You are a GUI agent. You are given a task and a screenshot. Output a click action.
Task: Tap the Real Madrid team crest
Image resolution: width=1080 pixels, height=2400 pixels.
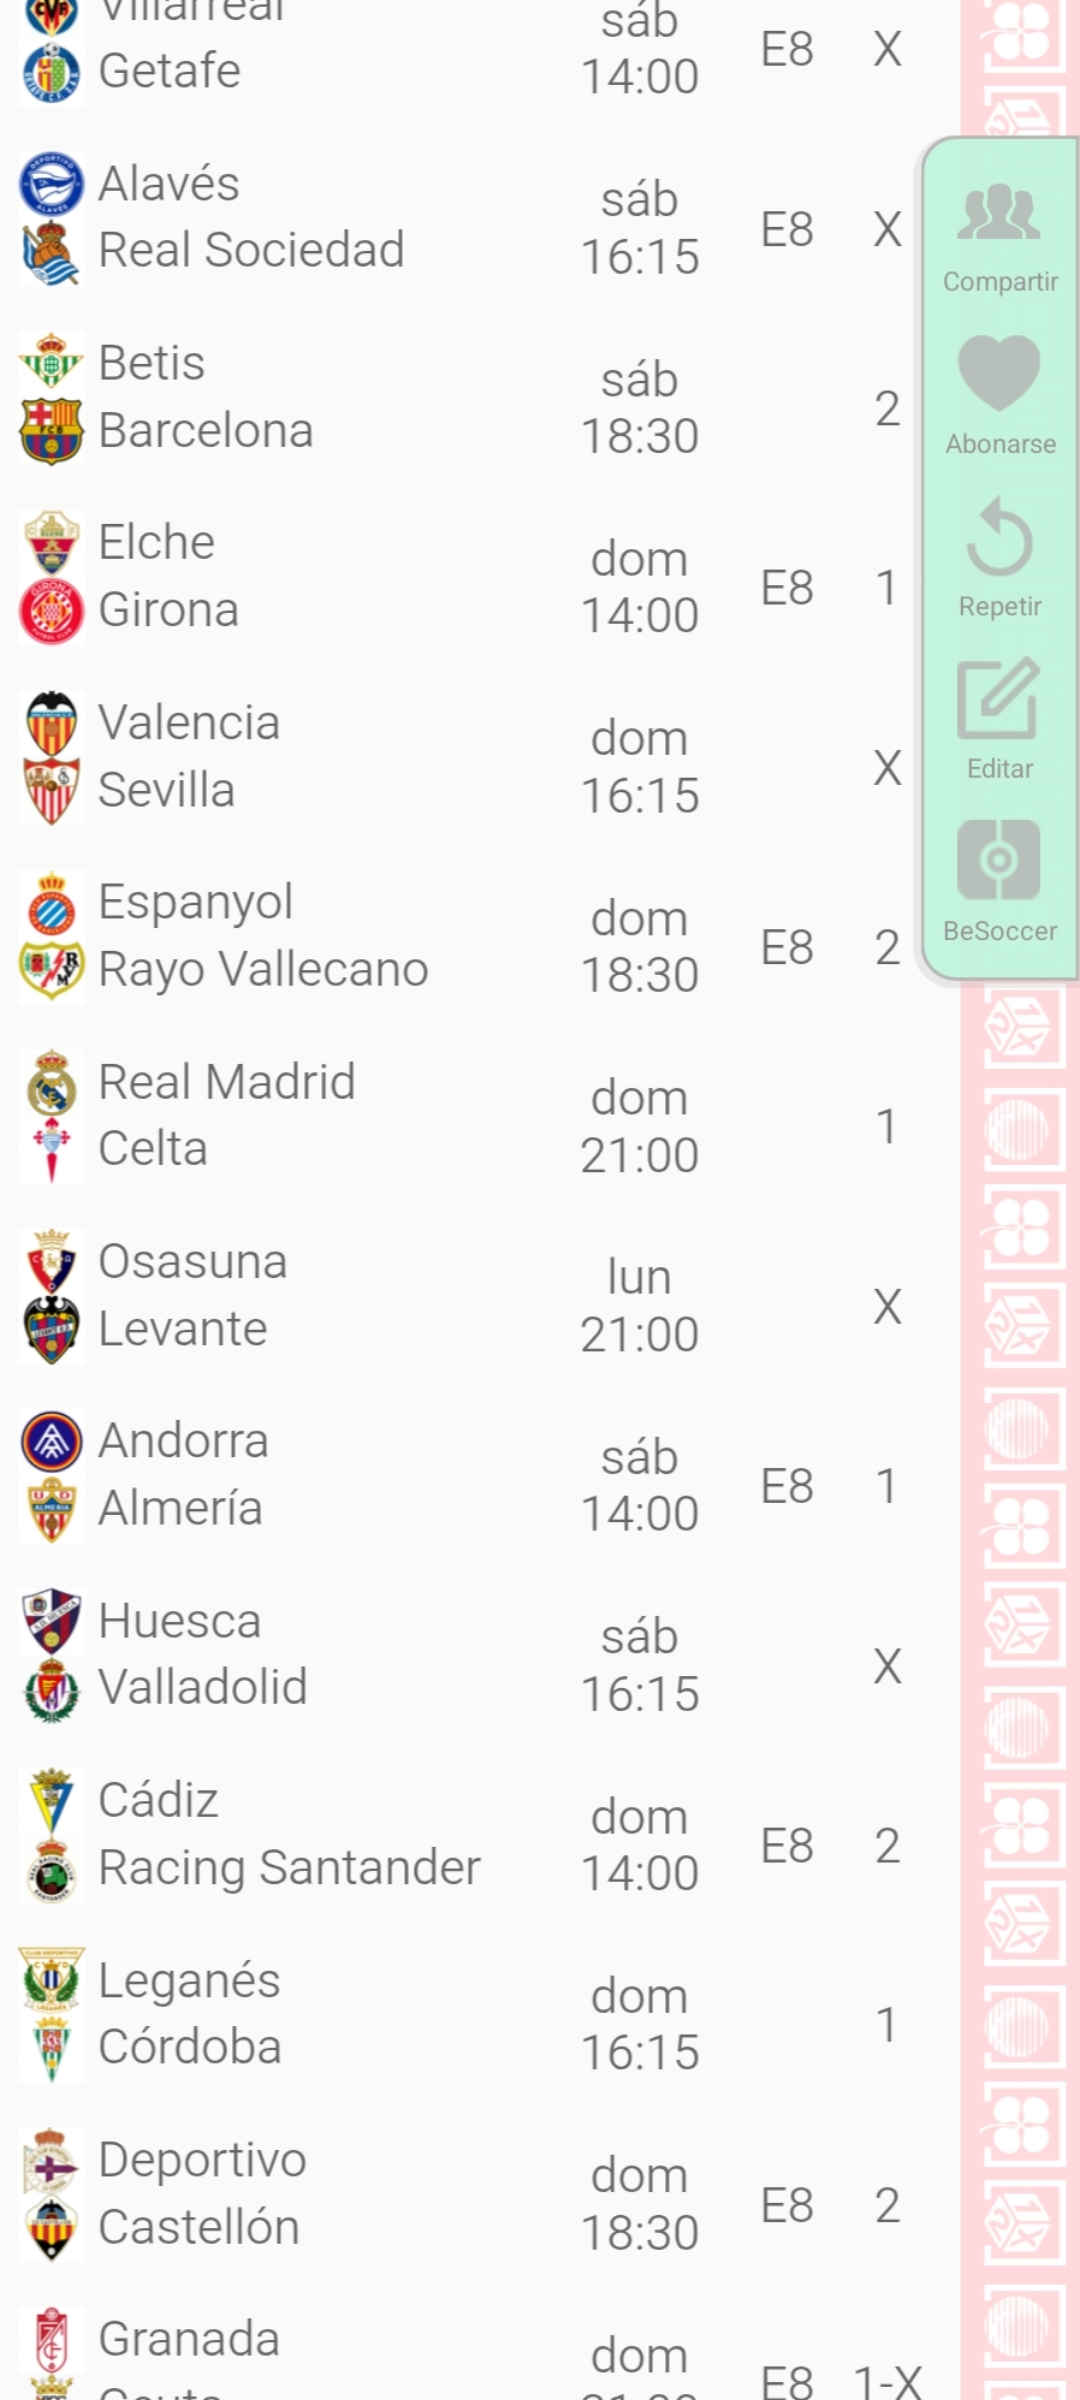click(51, 1083)
